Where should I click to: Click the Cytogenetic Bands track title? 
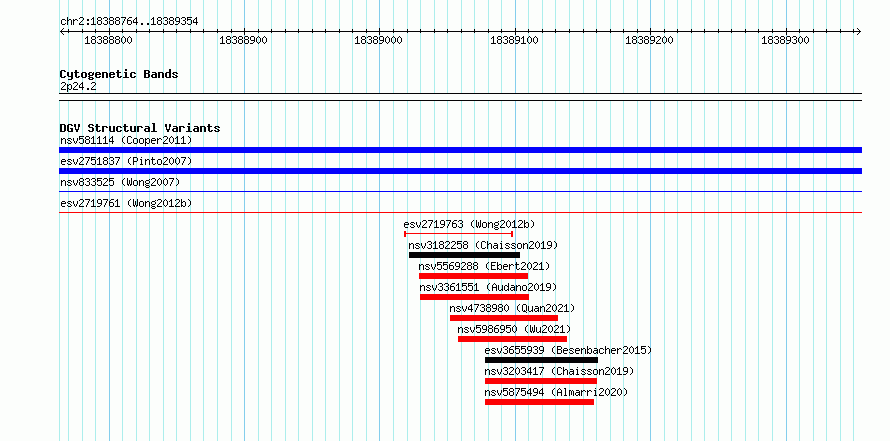[119, 74]
